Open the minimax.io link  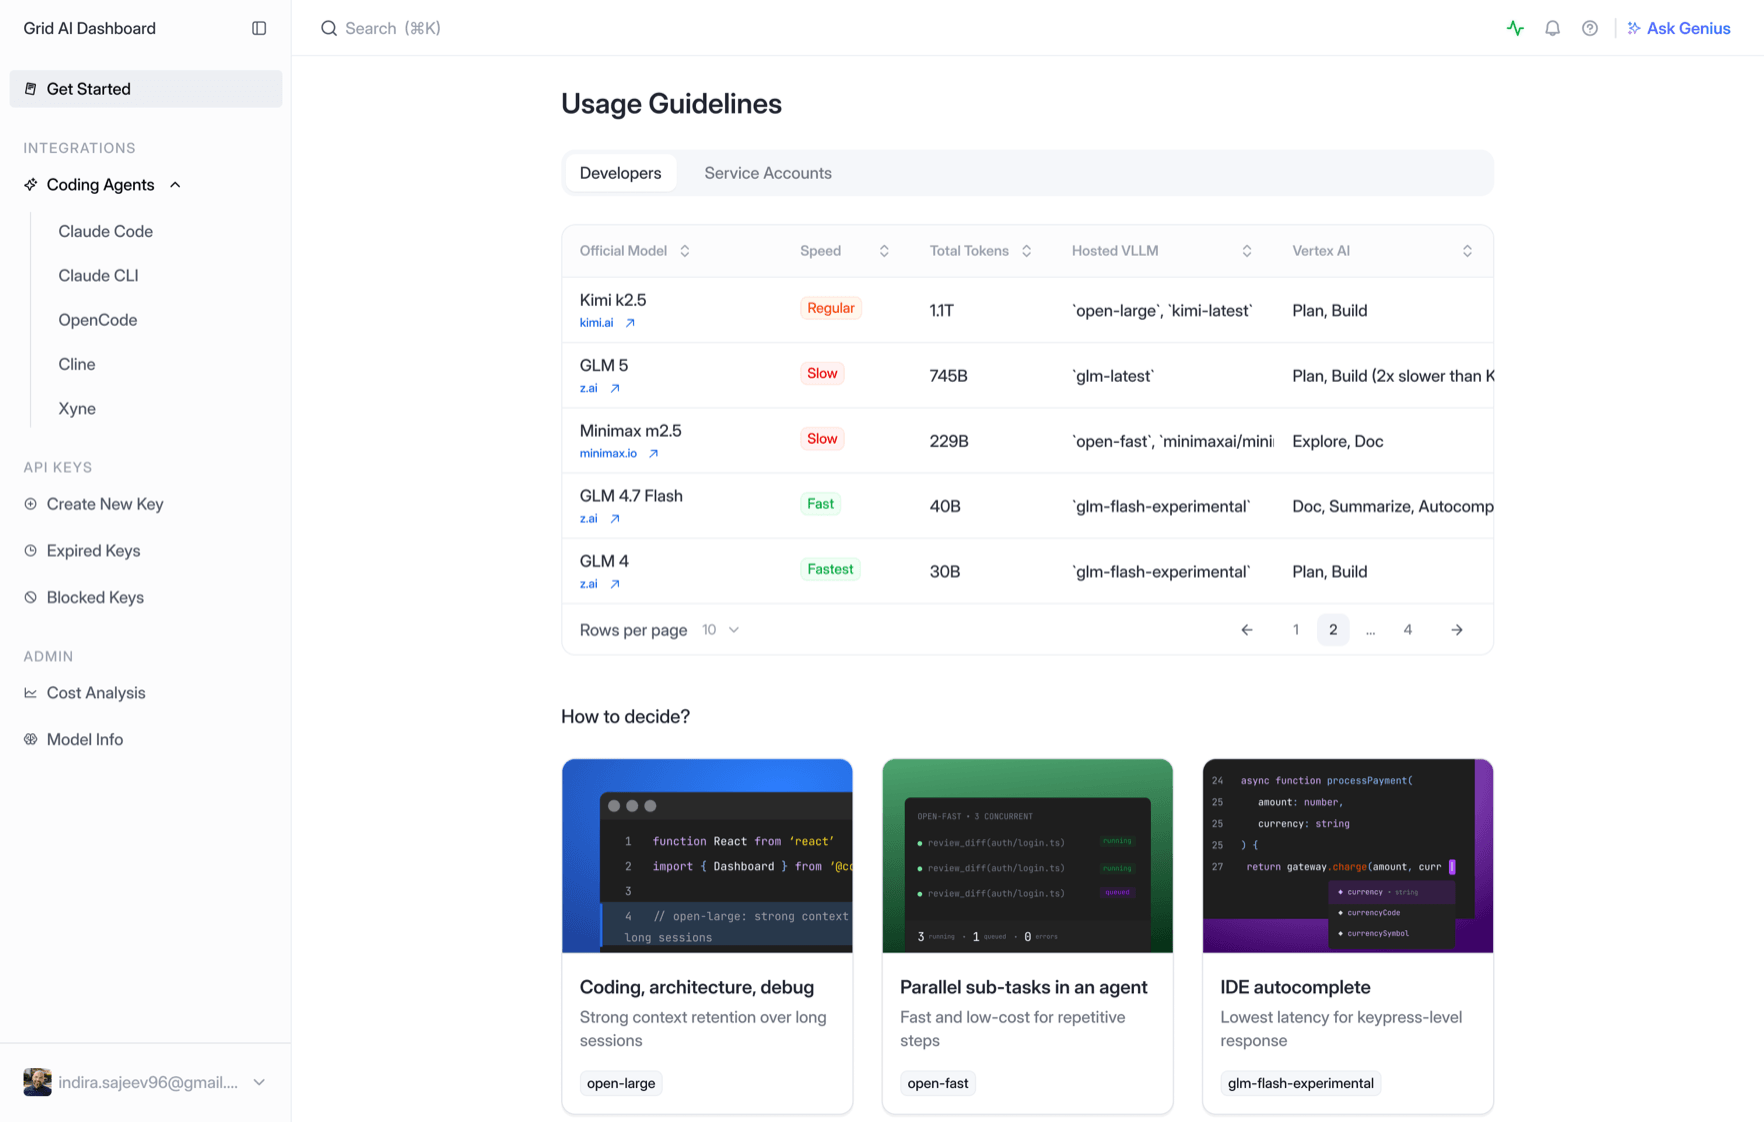[x=608, y=453]
